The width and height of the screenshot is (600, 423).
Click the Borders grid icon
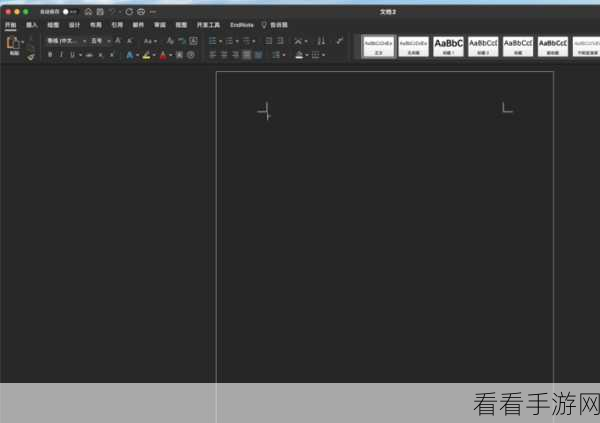pyautogui.click(x=315, y=55)
